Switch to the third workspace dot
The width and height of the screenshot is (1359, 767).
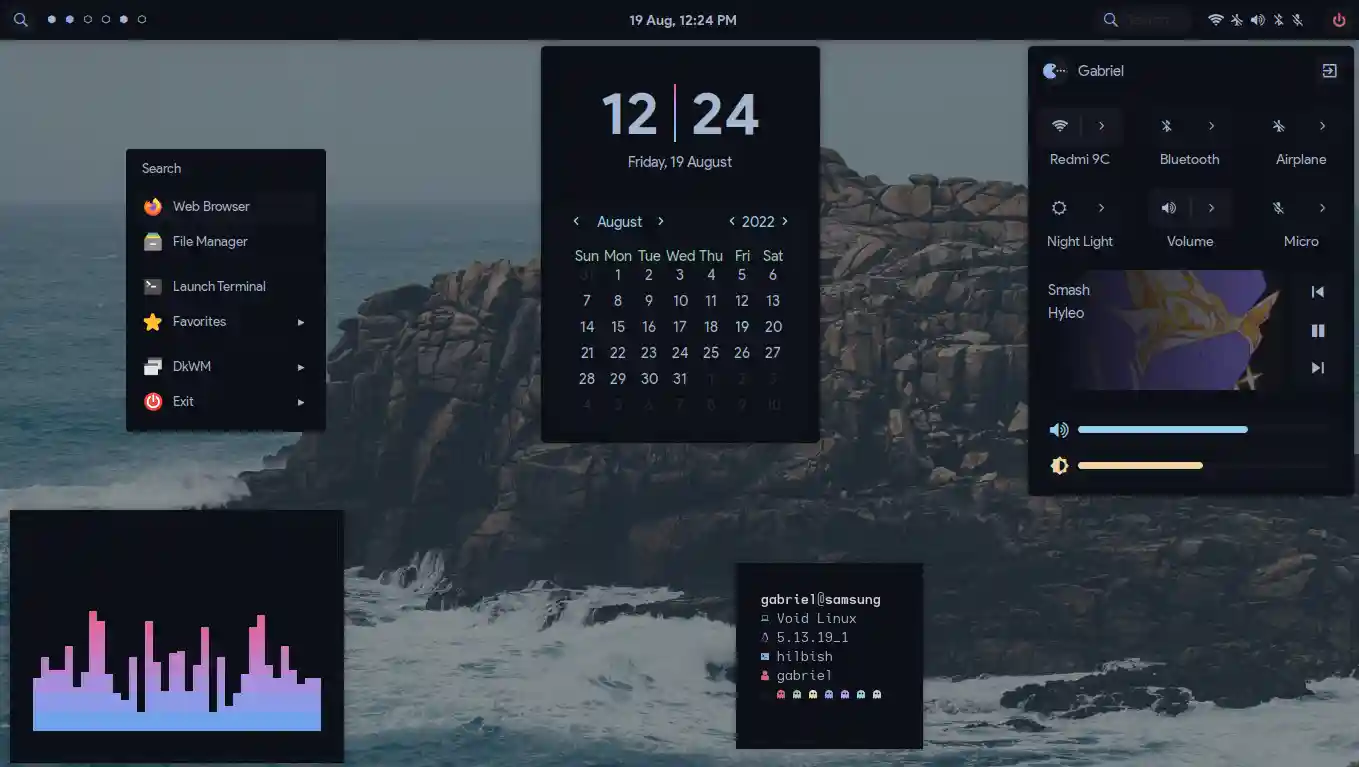coord(88,19)
